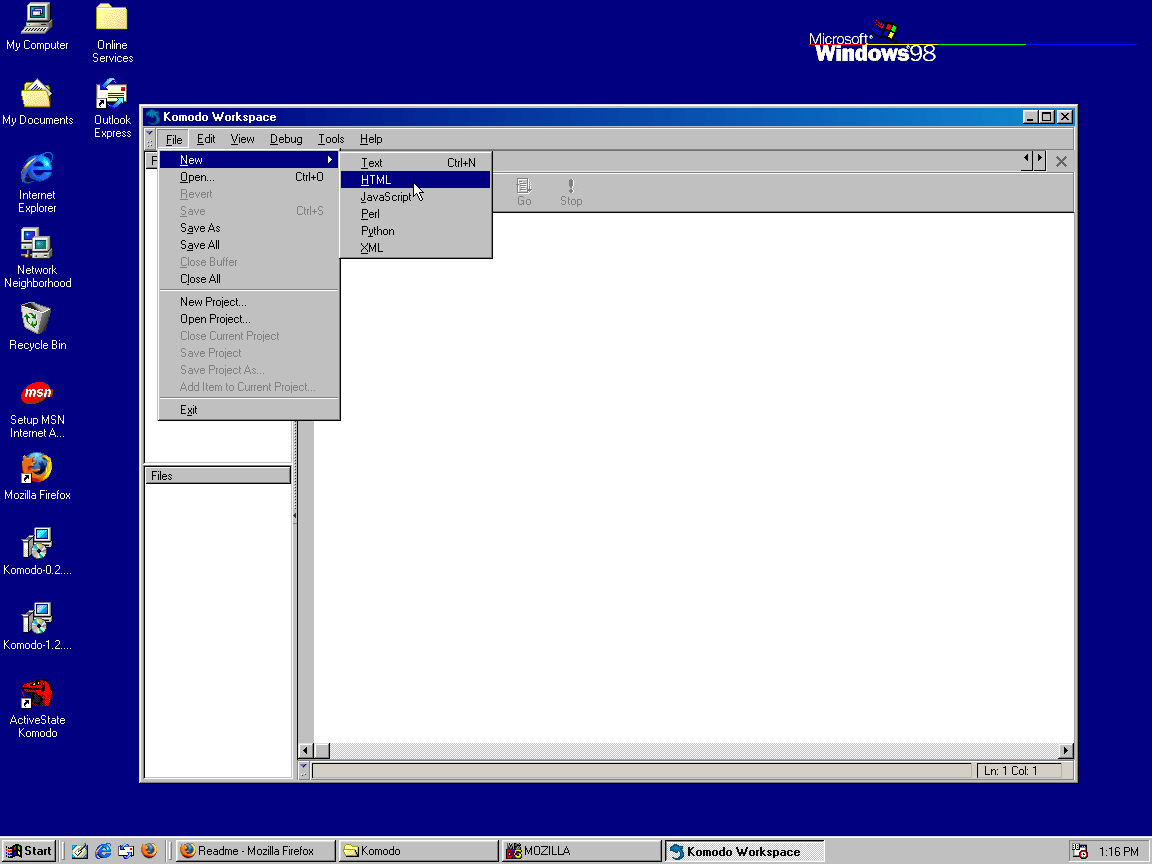Select the My Documents desktop icon
Viewport: 1152px width, 864px height.
pyautogui.click(x=37, y=103)
